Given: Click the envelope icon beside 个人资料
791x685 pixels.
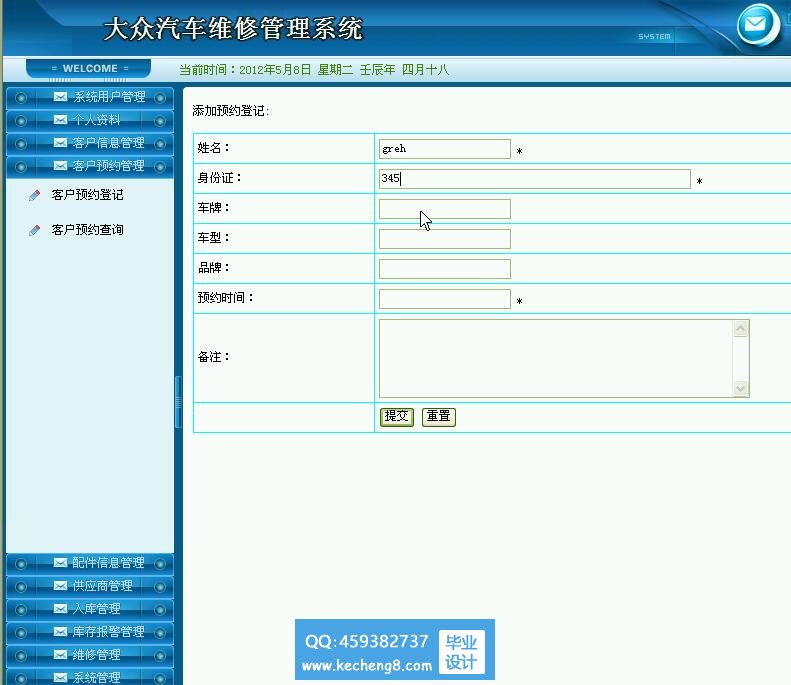Looking at the screenshot, I should (x=61, y=120).
